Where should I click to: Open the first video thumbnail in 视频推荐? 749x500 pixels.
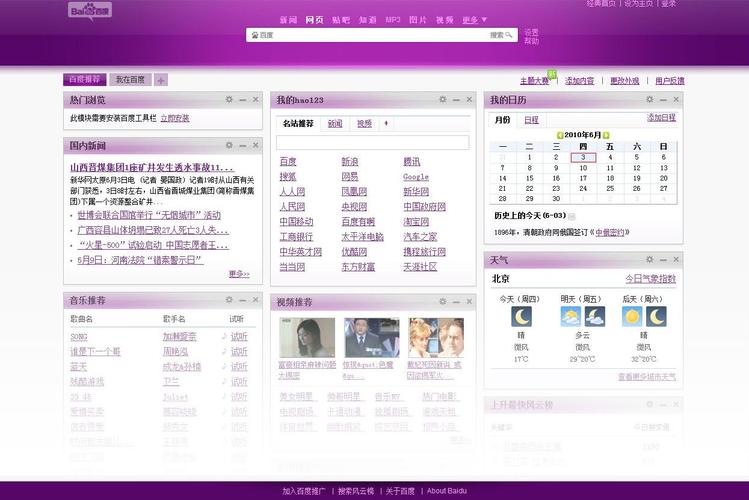(305, 338)
